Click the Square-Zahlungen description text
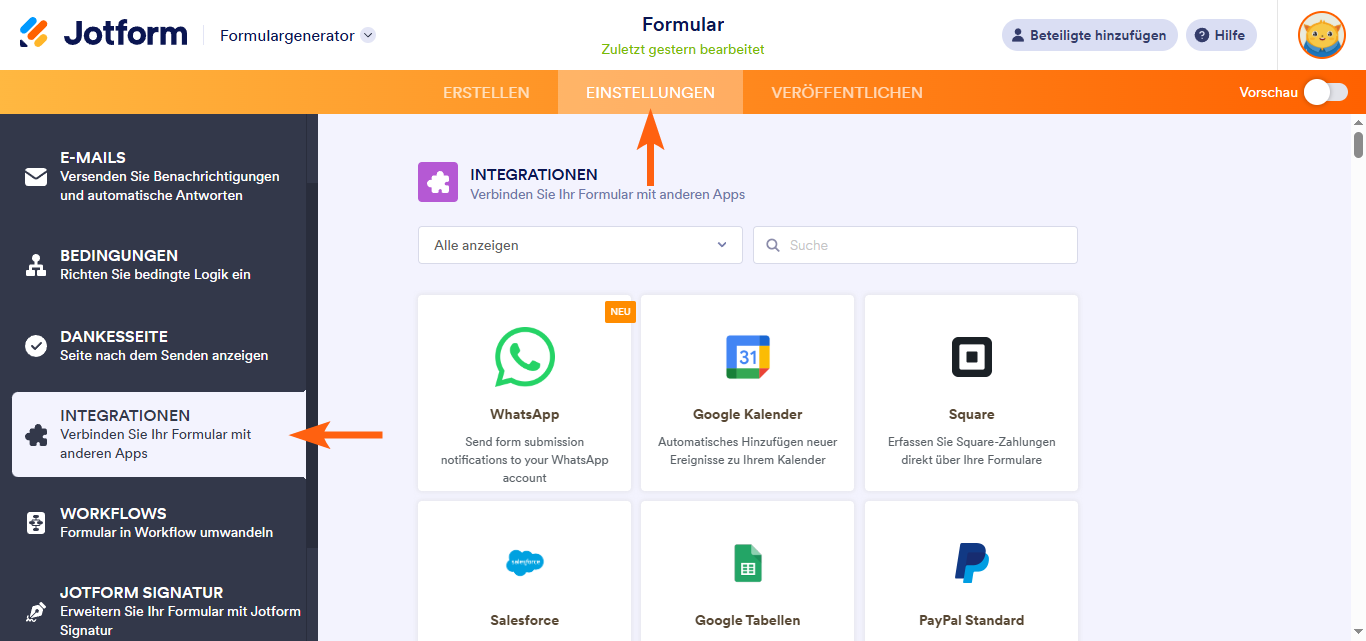Image resolution: width=1366 pixels, height=641 pixels. click(x=971, y=451)
